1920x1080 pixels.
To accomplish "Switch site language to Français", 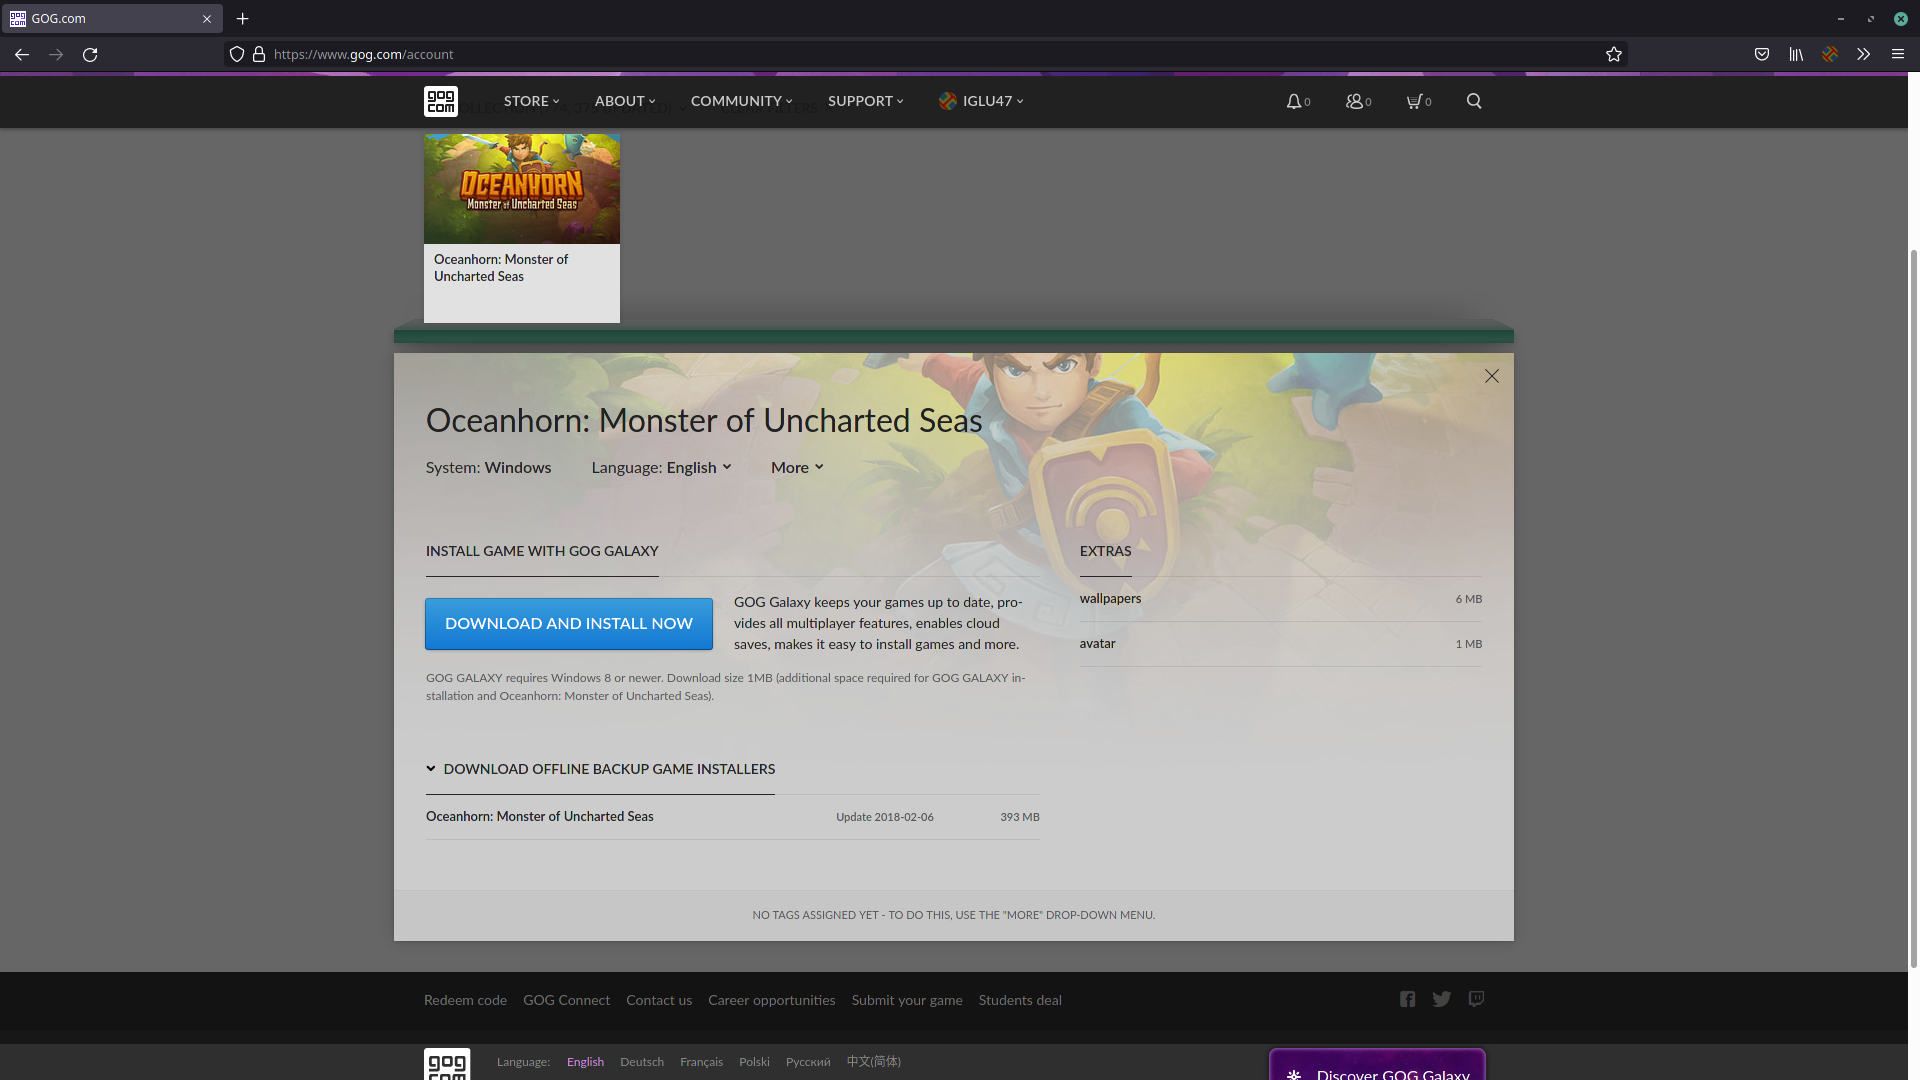I will [x=701, y=1062].
